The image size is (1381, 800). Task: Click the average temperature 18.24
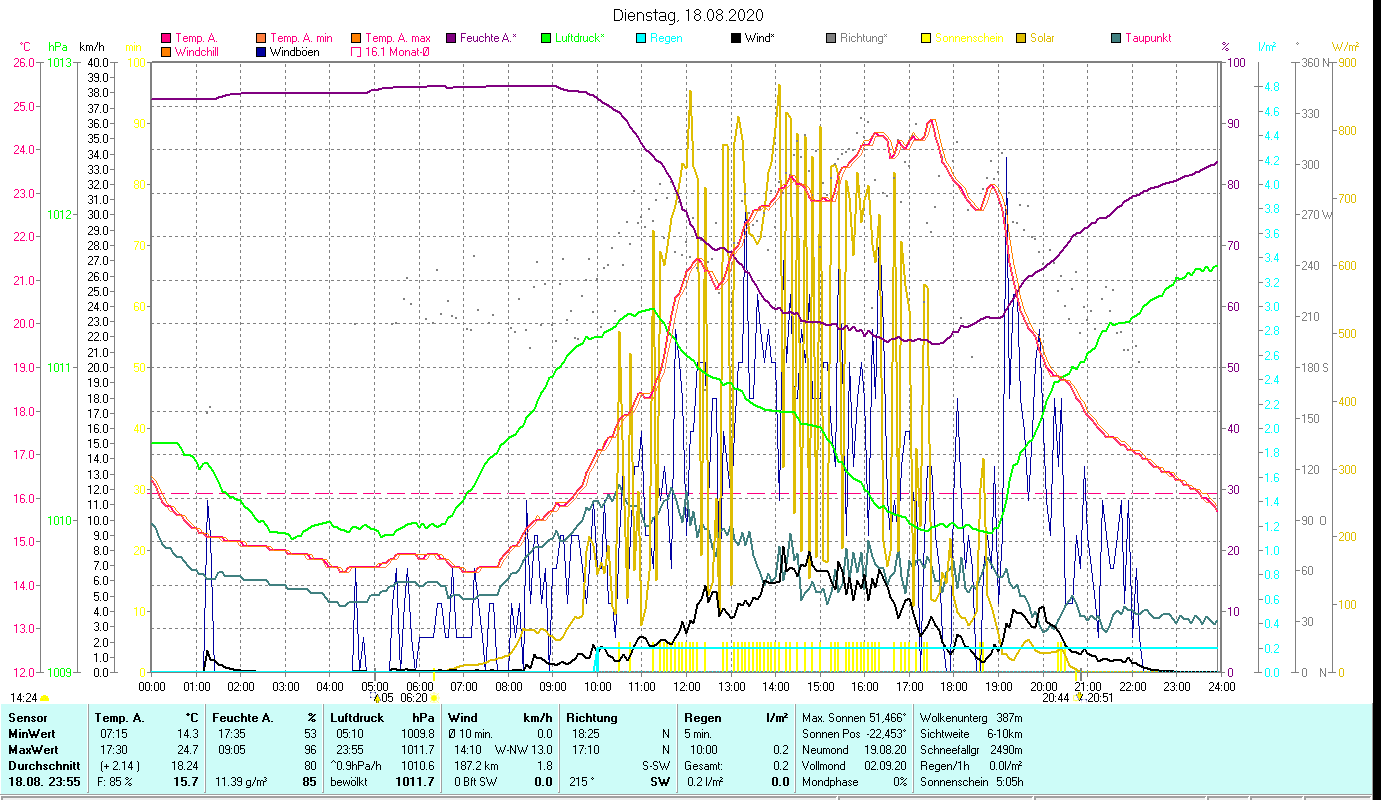184,765
